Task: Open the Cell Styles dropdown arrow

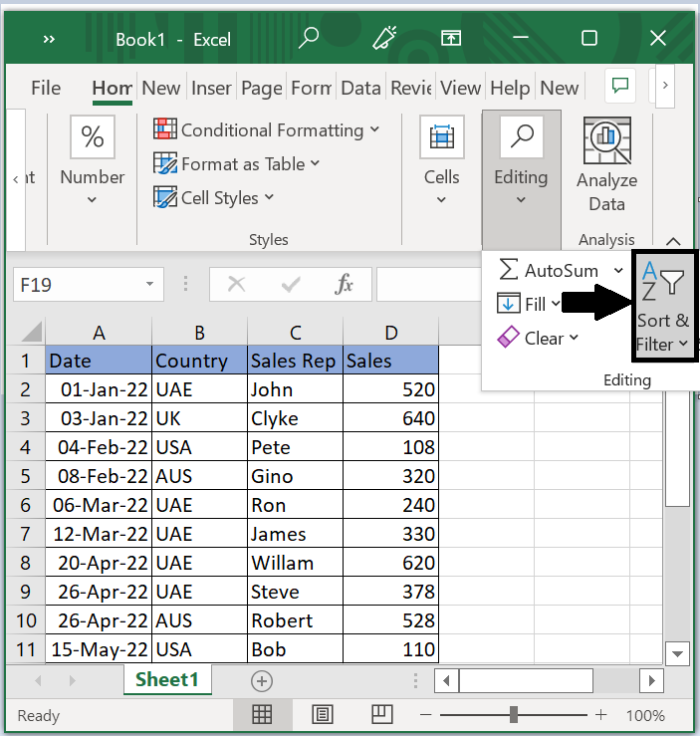Action: pos(269,197)
